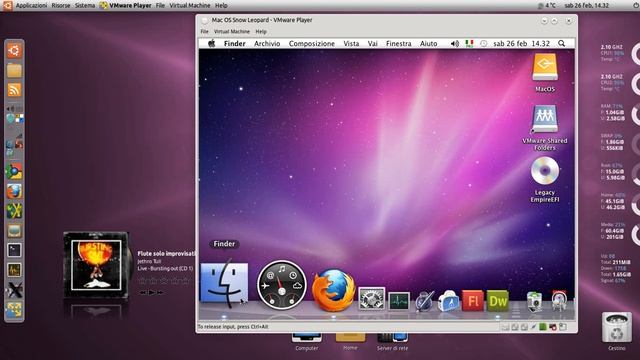Open File menu in VMware Player window
640x360 pixels.
pyautogui.click(x=204, y=31)
